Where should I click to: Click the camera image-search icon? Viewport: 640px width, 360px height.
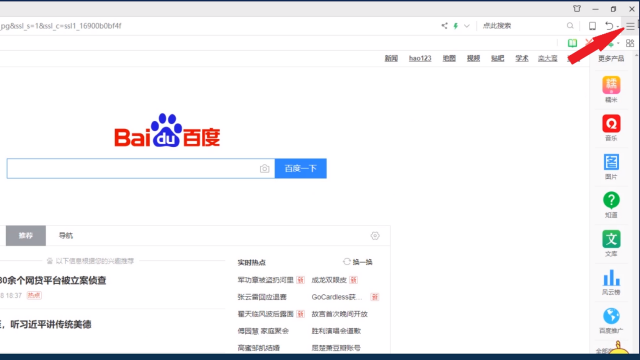pyautogui.click(x=264, y=169)
